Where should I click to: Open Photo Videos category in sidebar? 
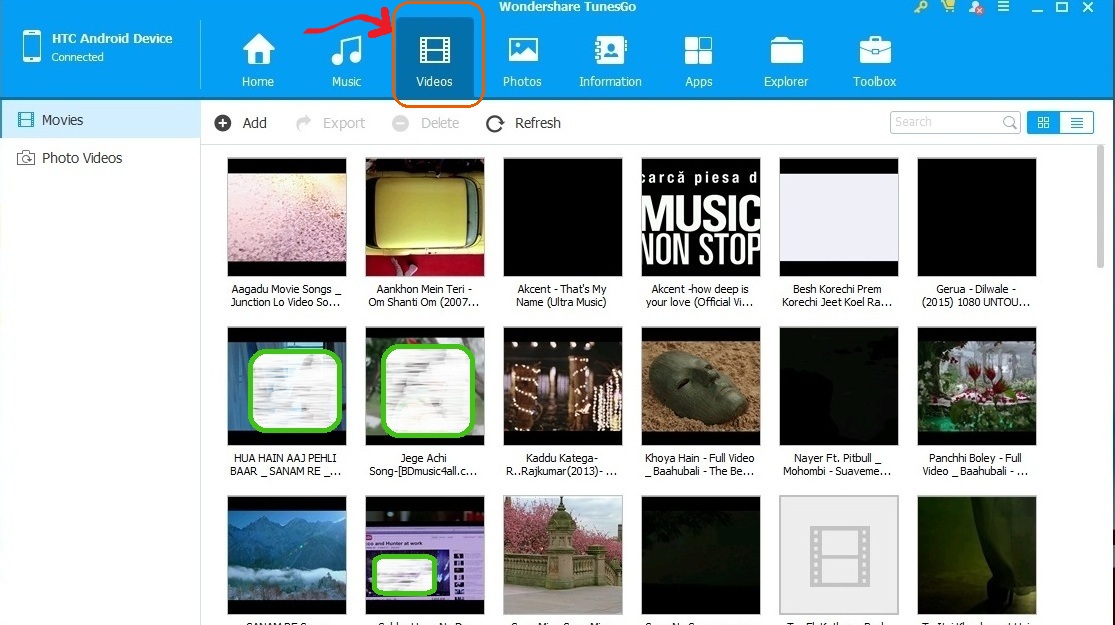(x=81, y=158)
